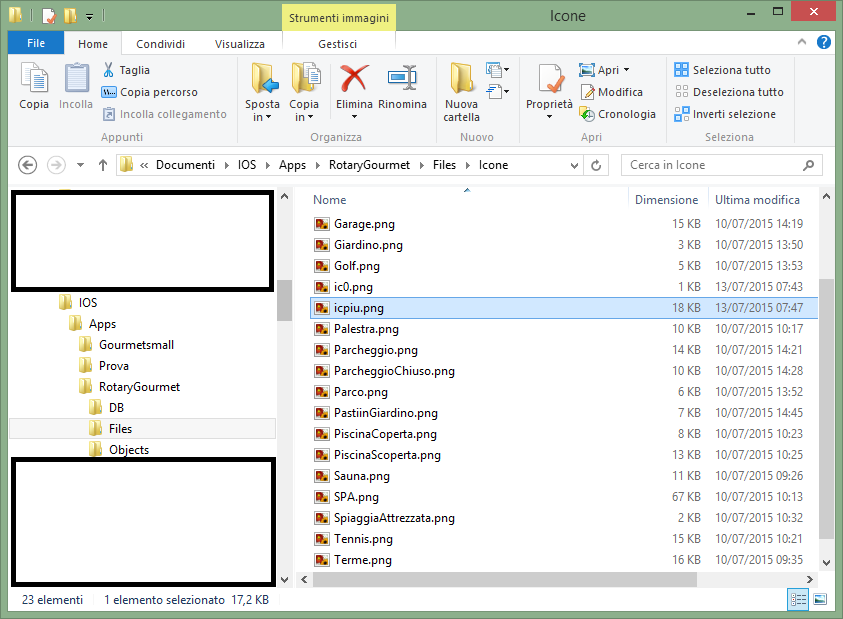The height and width of the screenshot is (619, 843).
Task: Select Prova folder in tree
Action: (x=113, y=366)
